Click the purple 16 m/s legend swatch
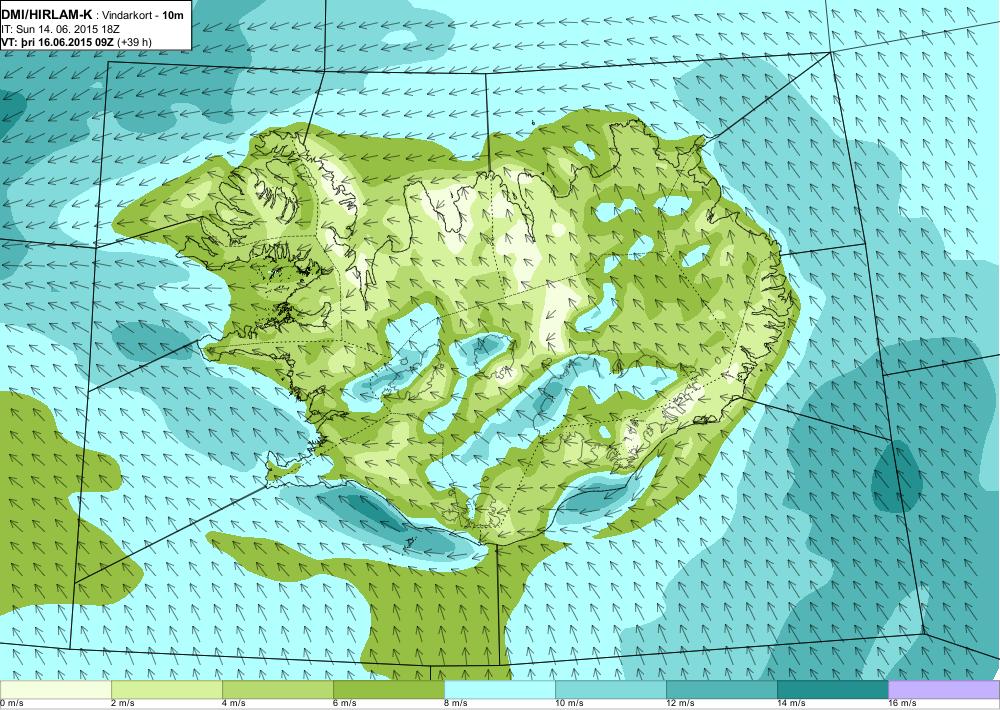This screenshot has width=1000, height=710. click(944, 690)
